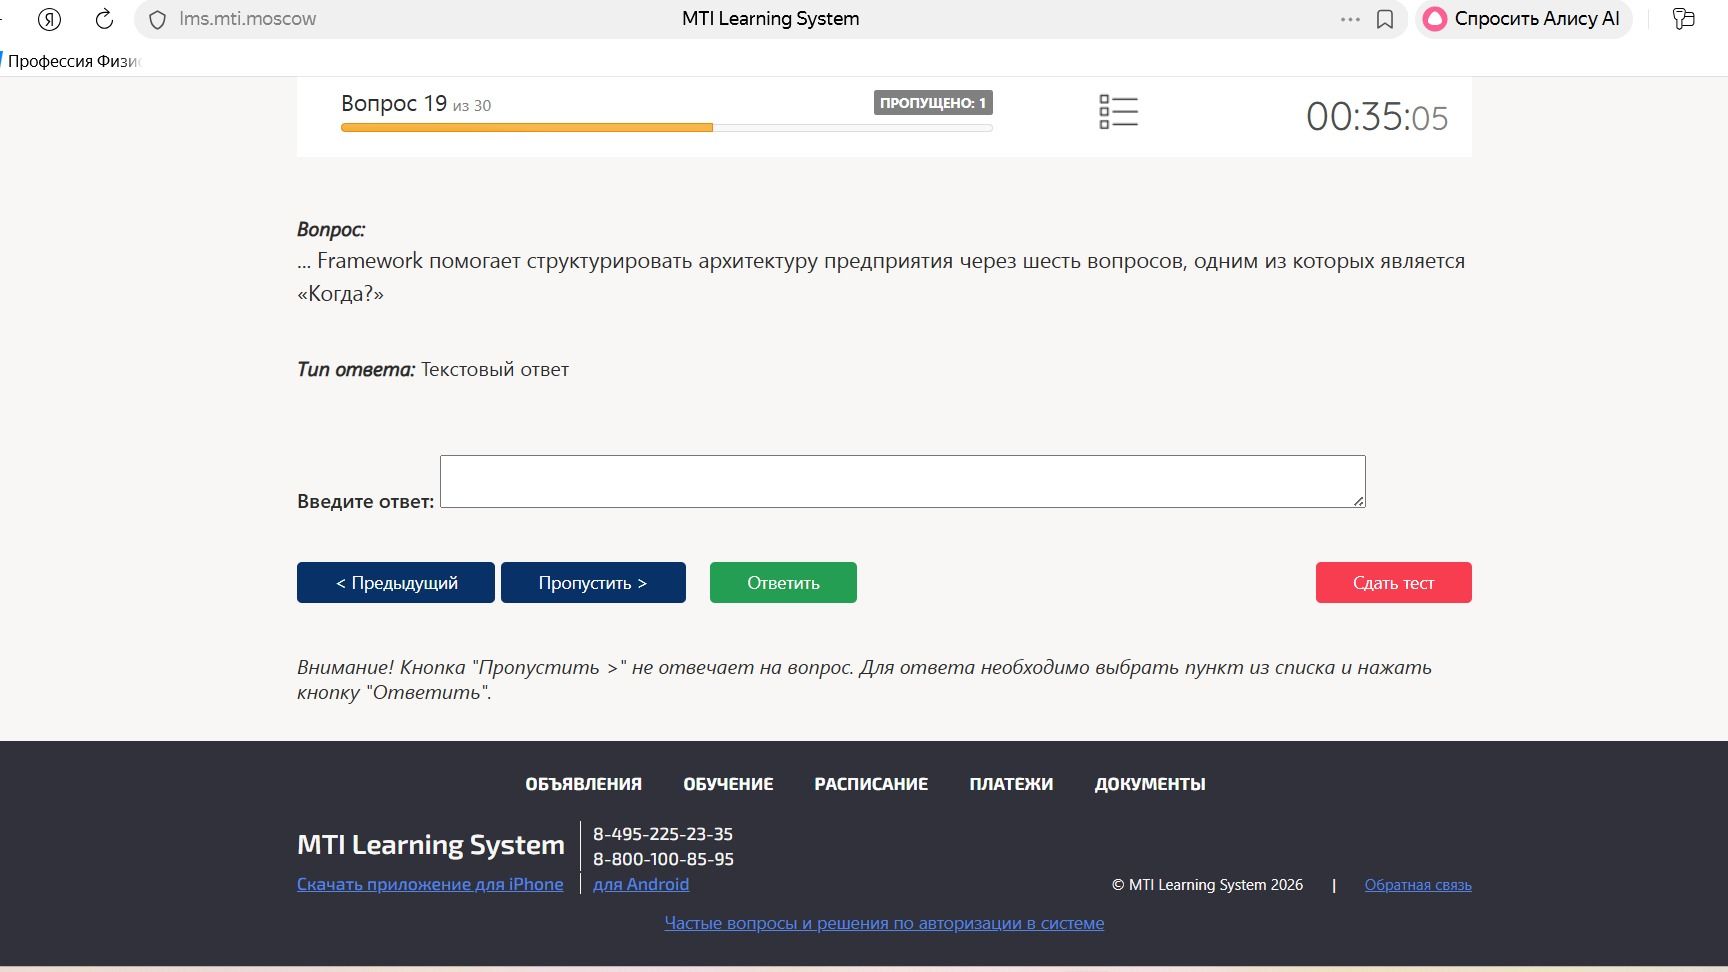Open the Документы footer menu item

tap(1150, 784)
